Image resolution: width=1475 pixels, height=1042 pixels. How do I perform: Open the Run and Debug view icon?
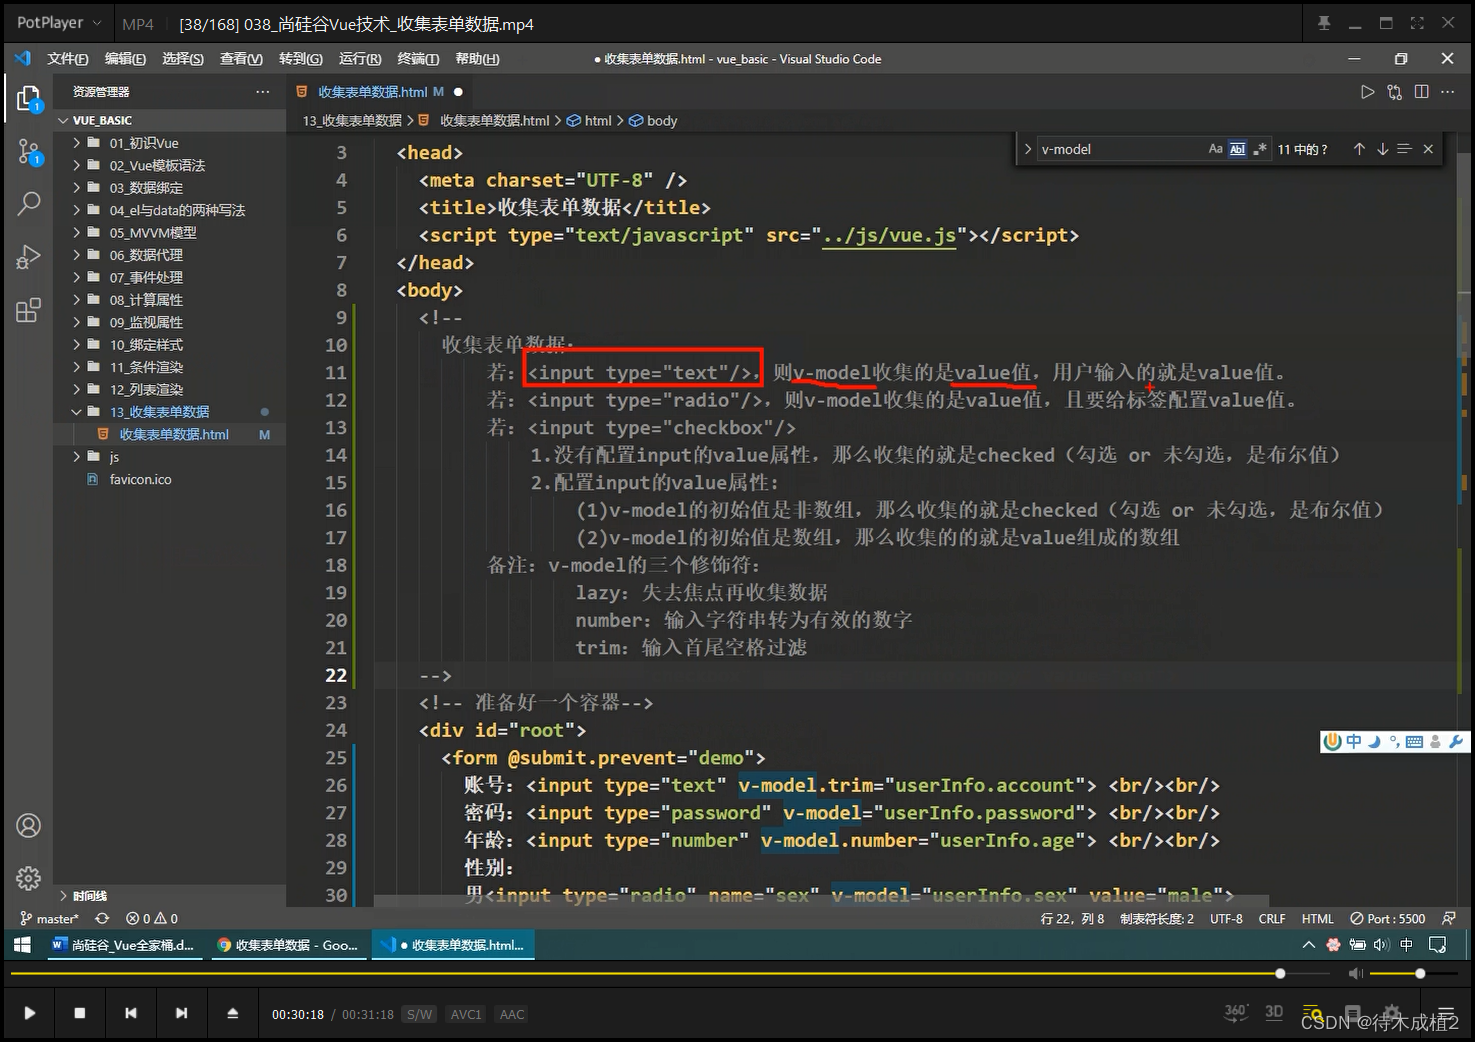(x=28, y=257)
